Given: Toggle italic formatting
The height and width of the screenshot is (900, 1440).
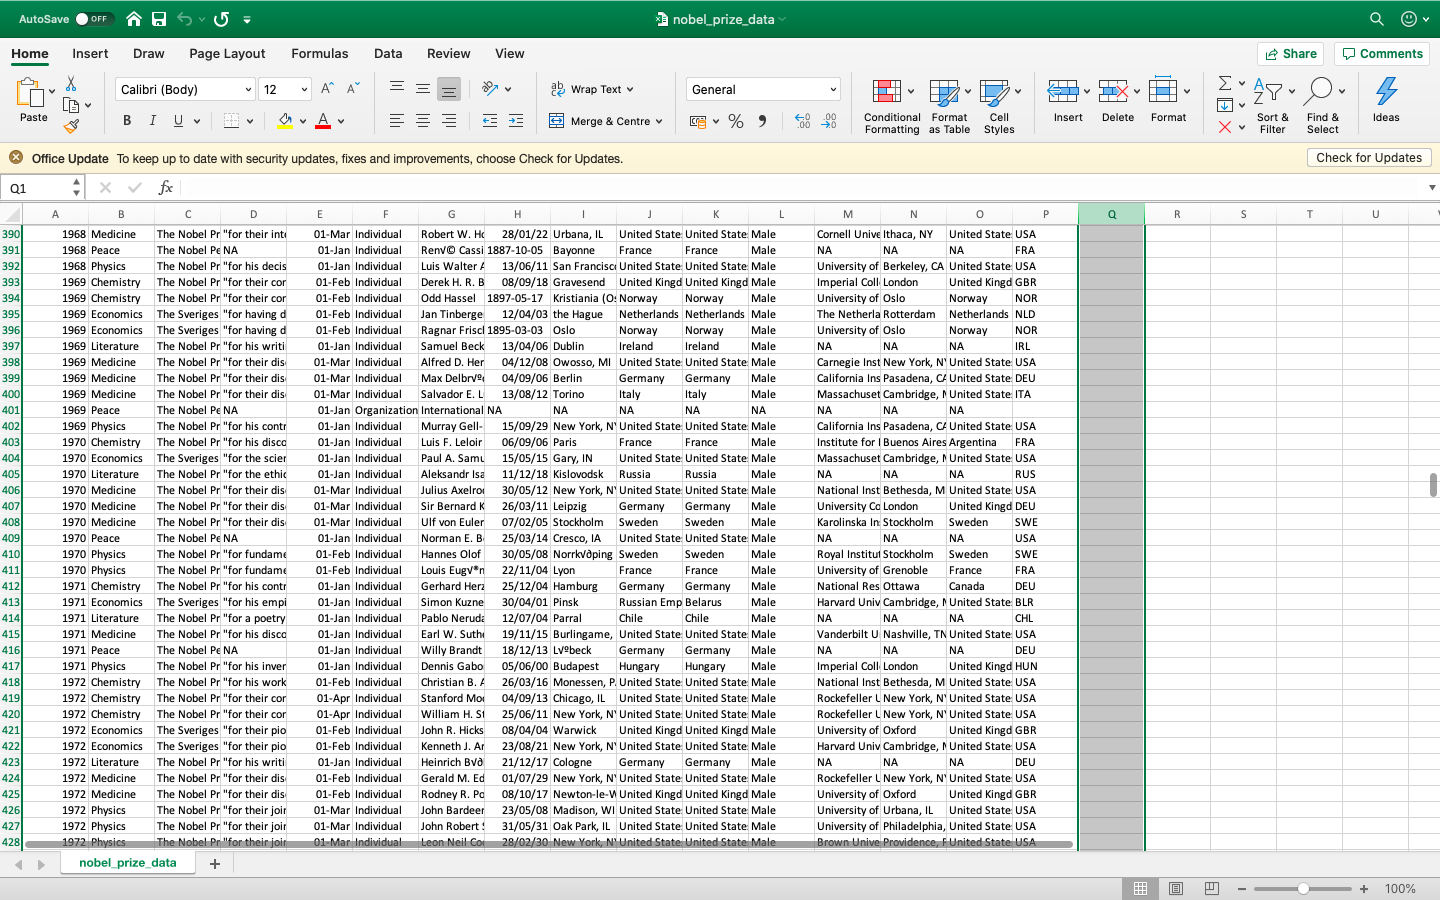Looking at the screenshot, I should click(x=152, y=120).
